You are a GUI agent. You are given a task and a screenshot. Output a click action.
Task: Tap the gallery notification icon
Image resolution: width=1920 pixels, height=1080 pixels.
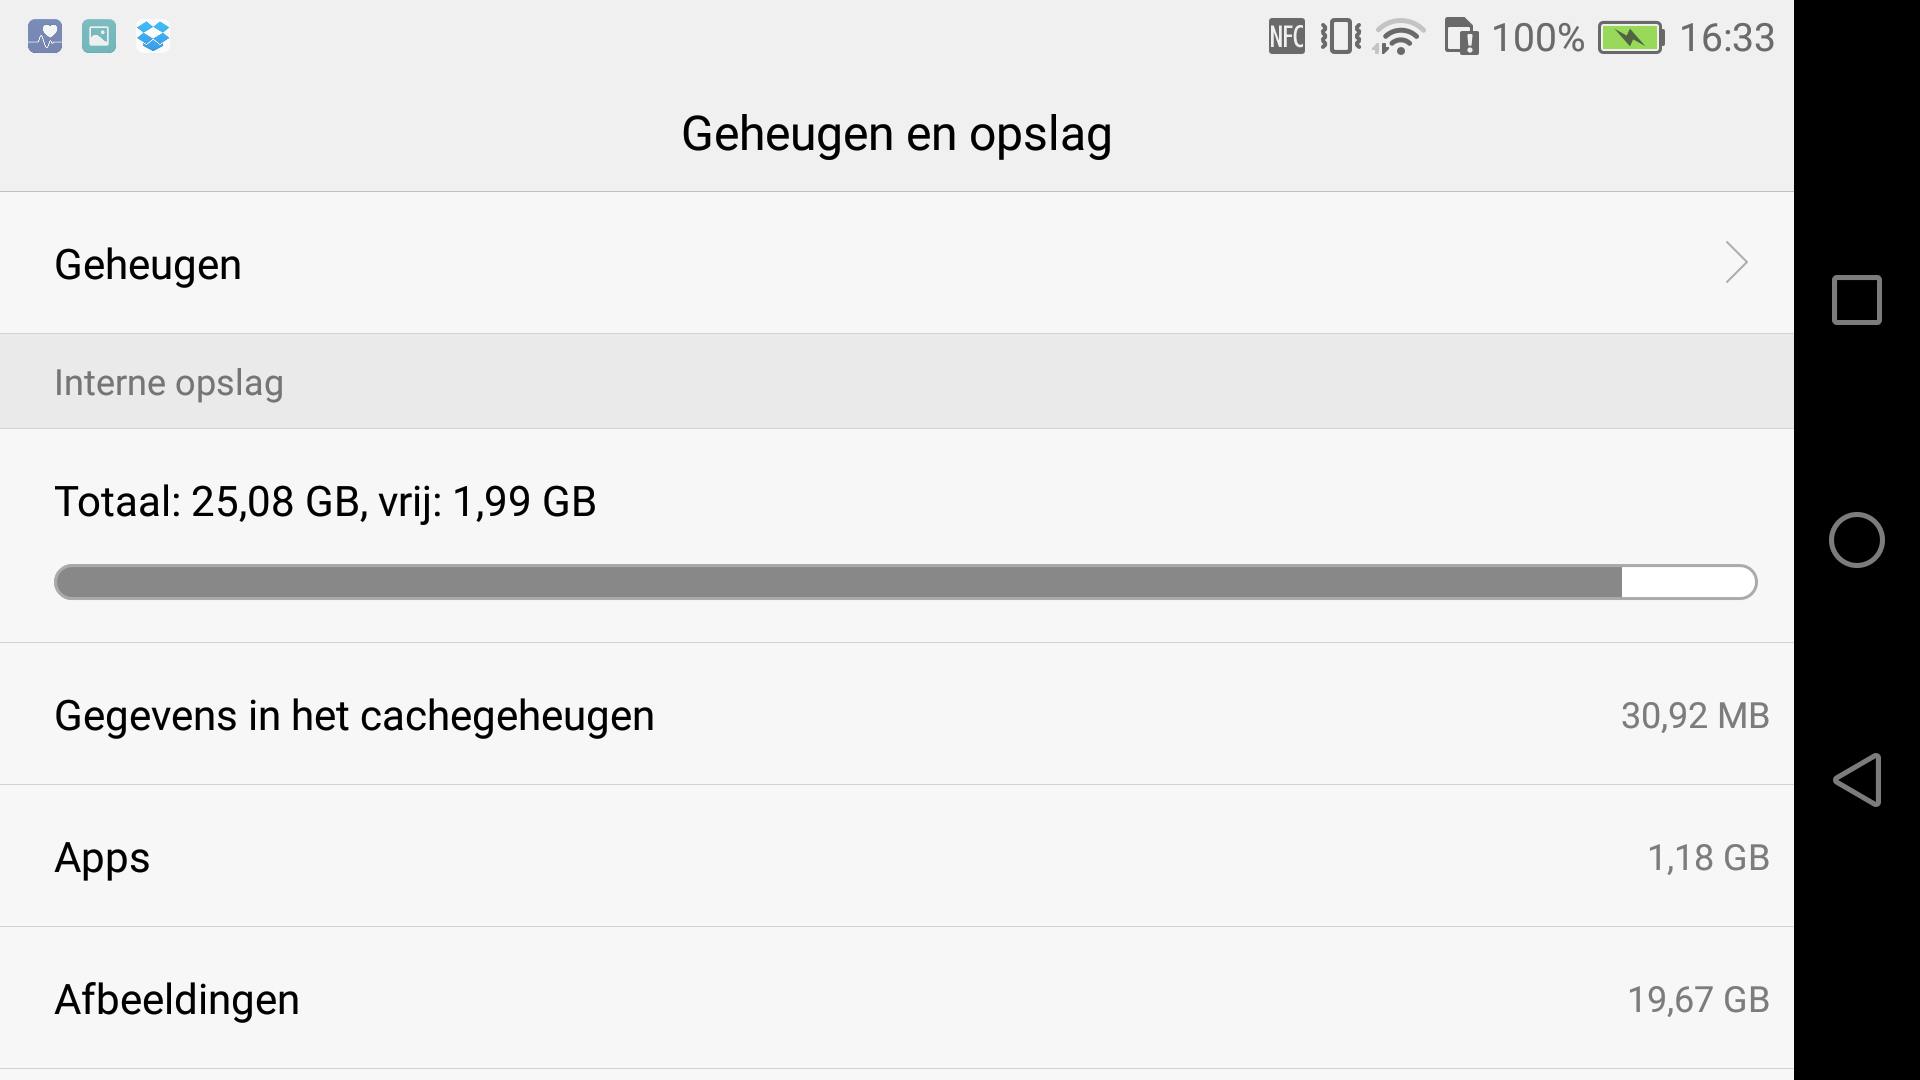tap(99, 37)
